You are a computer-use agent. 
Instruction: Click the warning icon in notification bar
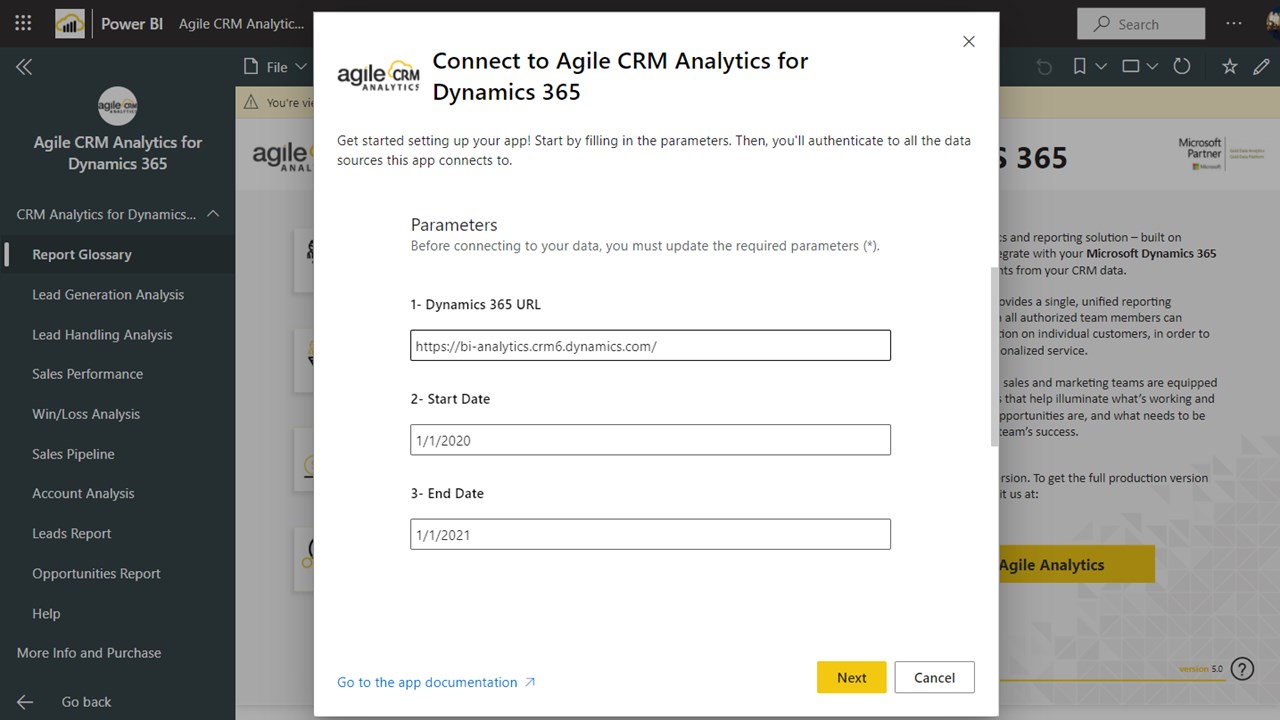tap(249, 102)
